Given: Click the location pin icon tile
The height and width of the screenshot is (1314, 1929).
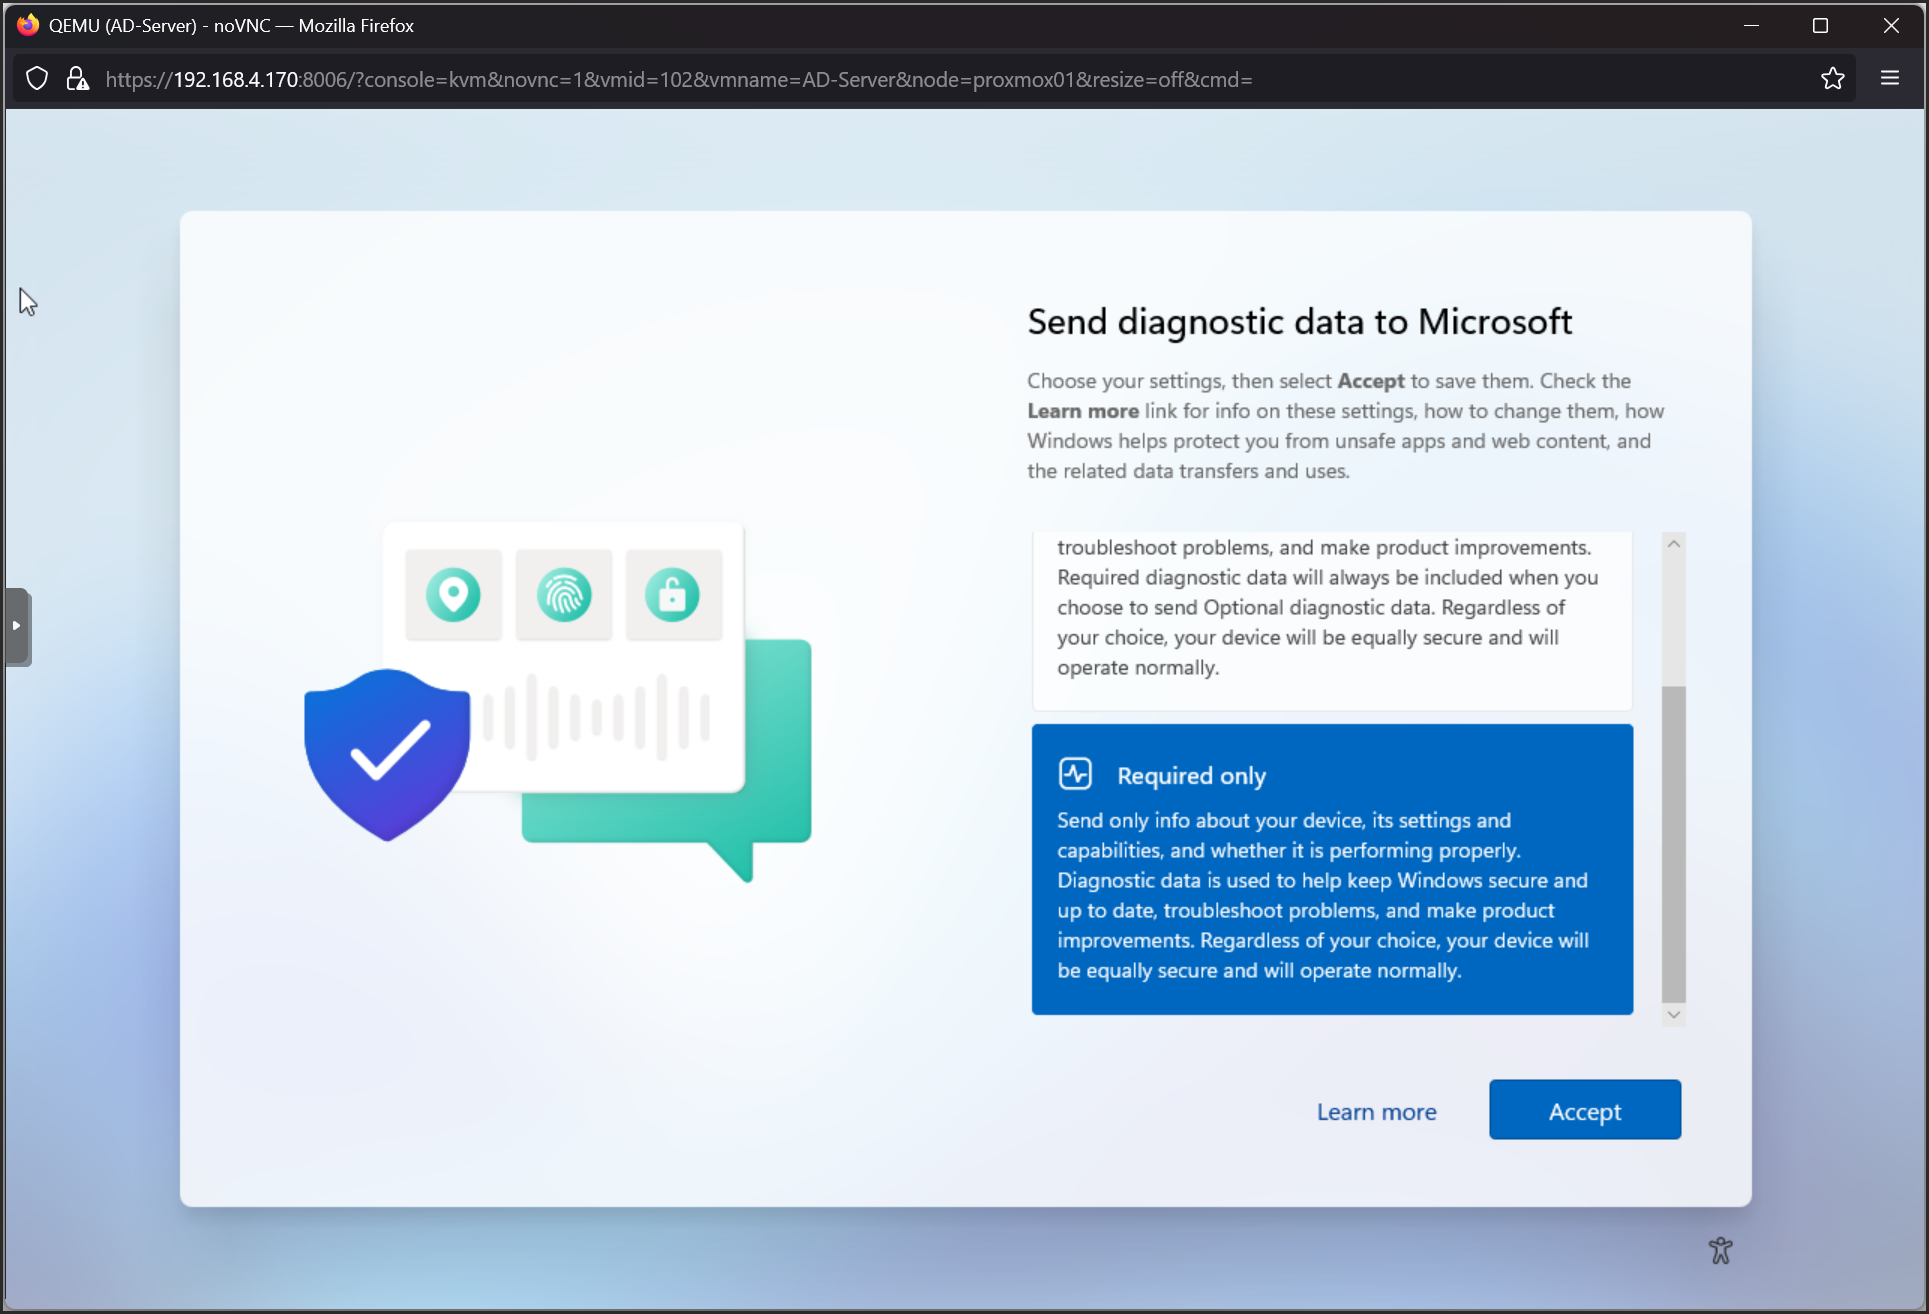Looking at the screenshot, I should [x=453, y=595].
